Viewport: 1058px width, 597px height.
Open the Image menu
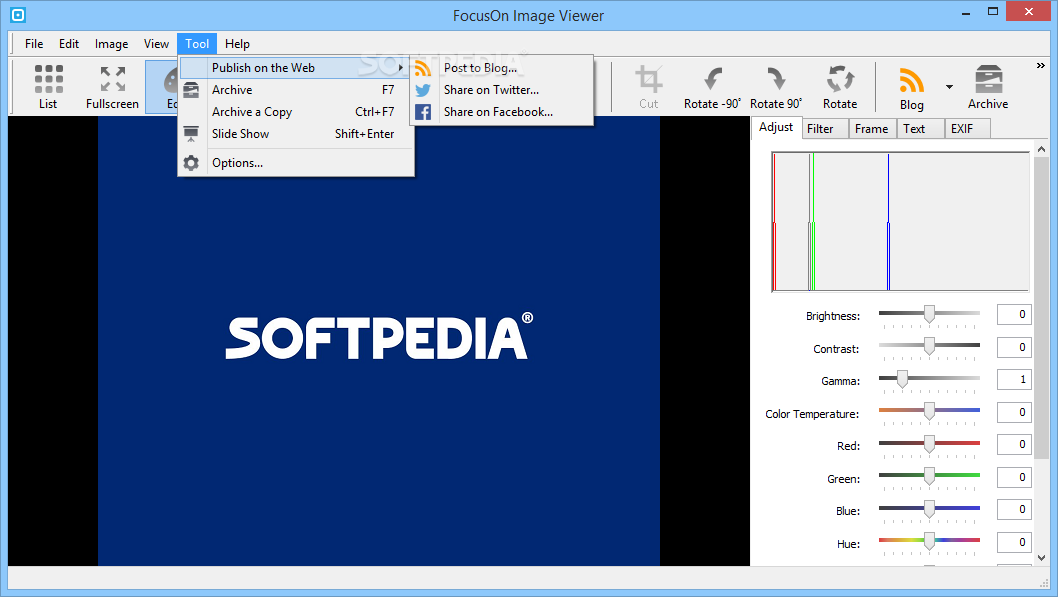click(111, 44)
